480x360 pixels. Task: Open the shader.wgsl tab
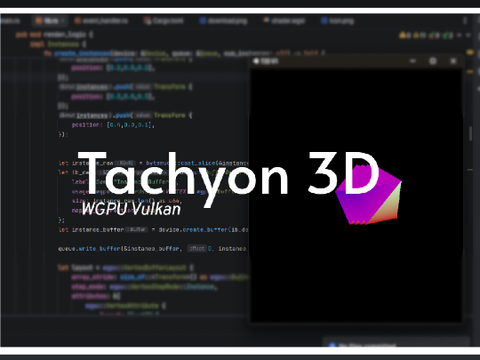tap(284, 21)
